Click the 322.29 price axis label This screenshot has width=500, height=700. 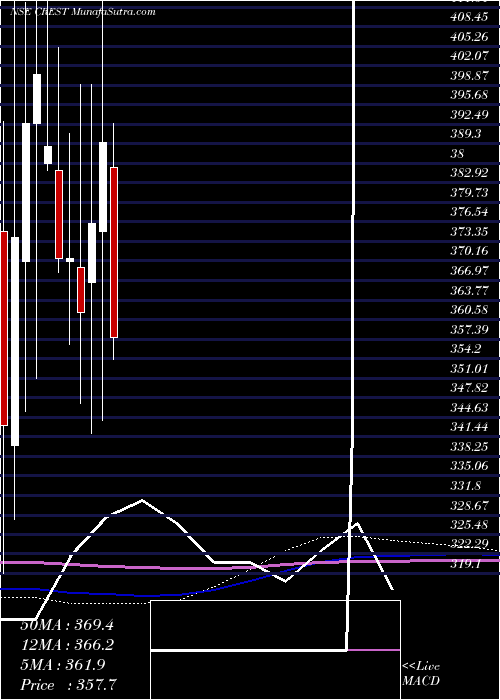pyautogui.click(x=469, y=544)
